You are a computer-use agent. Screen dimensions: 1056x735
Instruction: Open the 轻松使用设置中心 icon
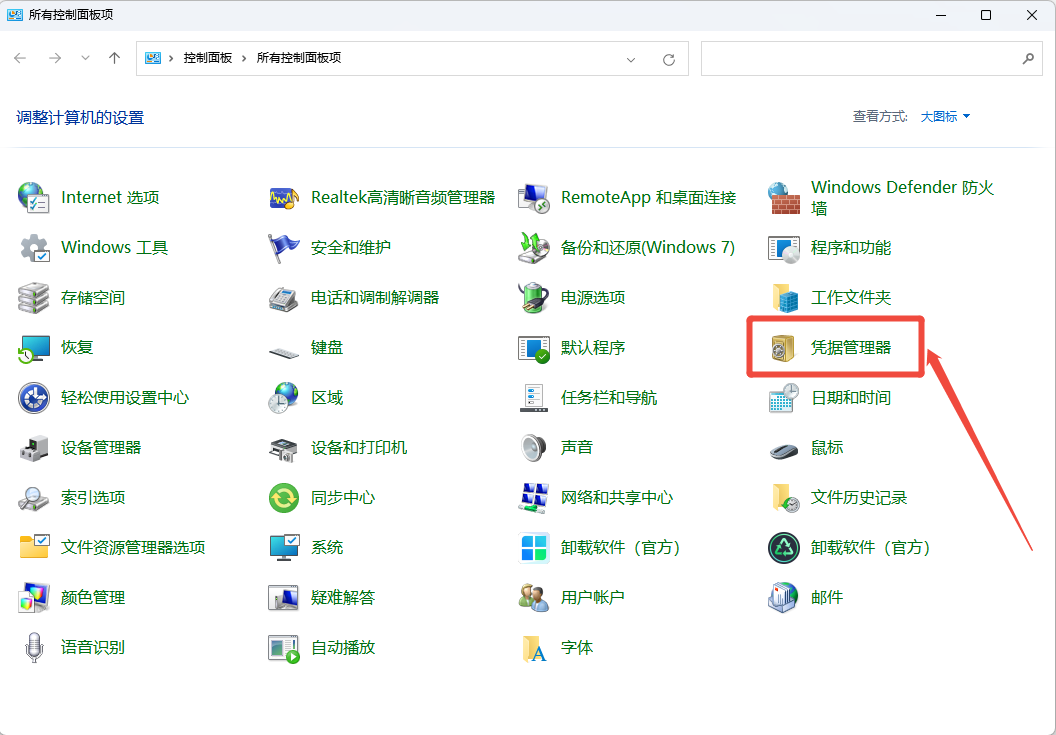[34, 397]
